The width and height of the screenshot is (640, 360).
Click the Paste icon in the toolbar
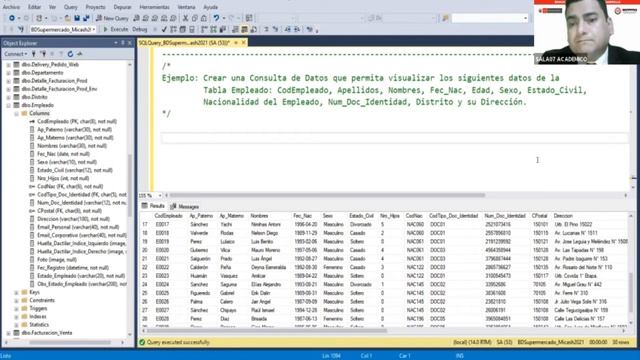pos(204,18)
